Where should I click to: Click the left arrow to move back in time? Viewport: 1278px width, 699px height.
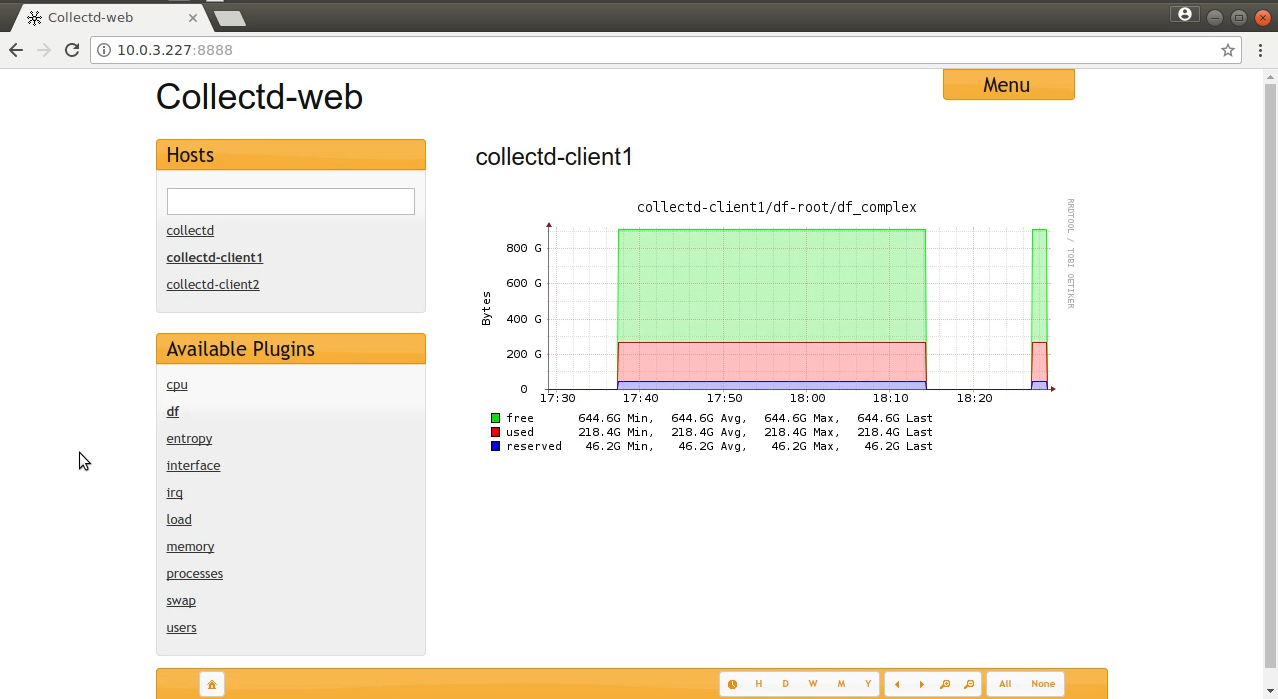click(x=897, y=684)
